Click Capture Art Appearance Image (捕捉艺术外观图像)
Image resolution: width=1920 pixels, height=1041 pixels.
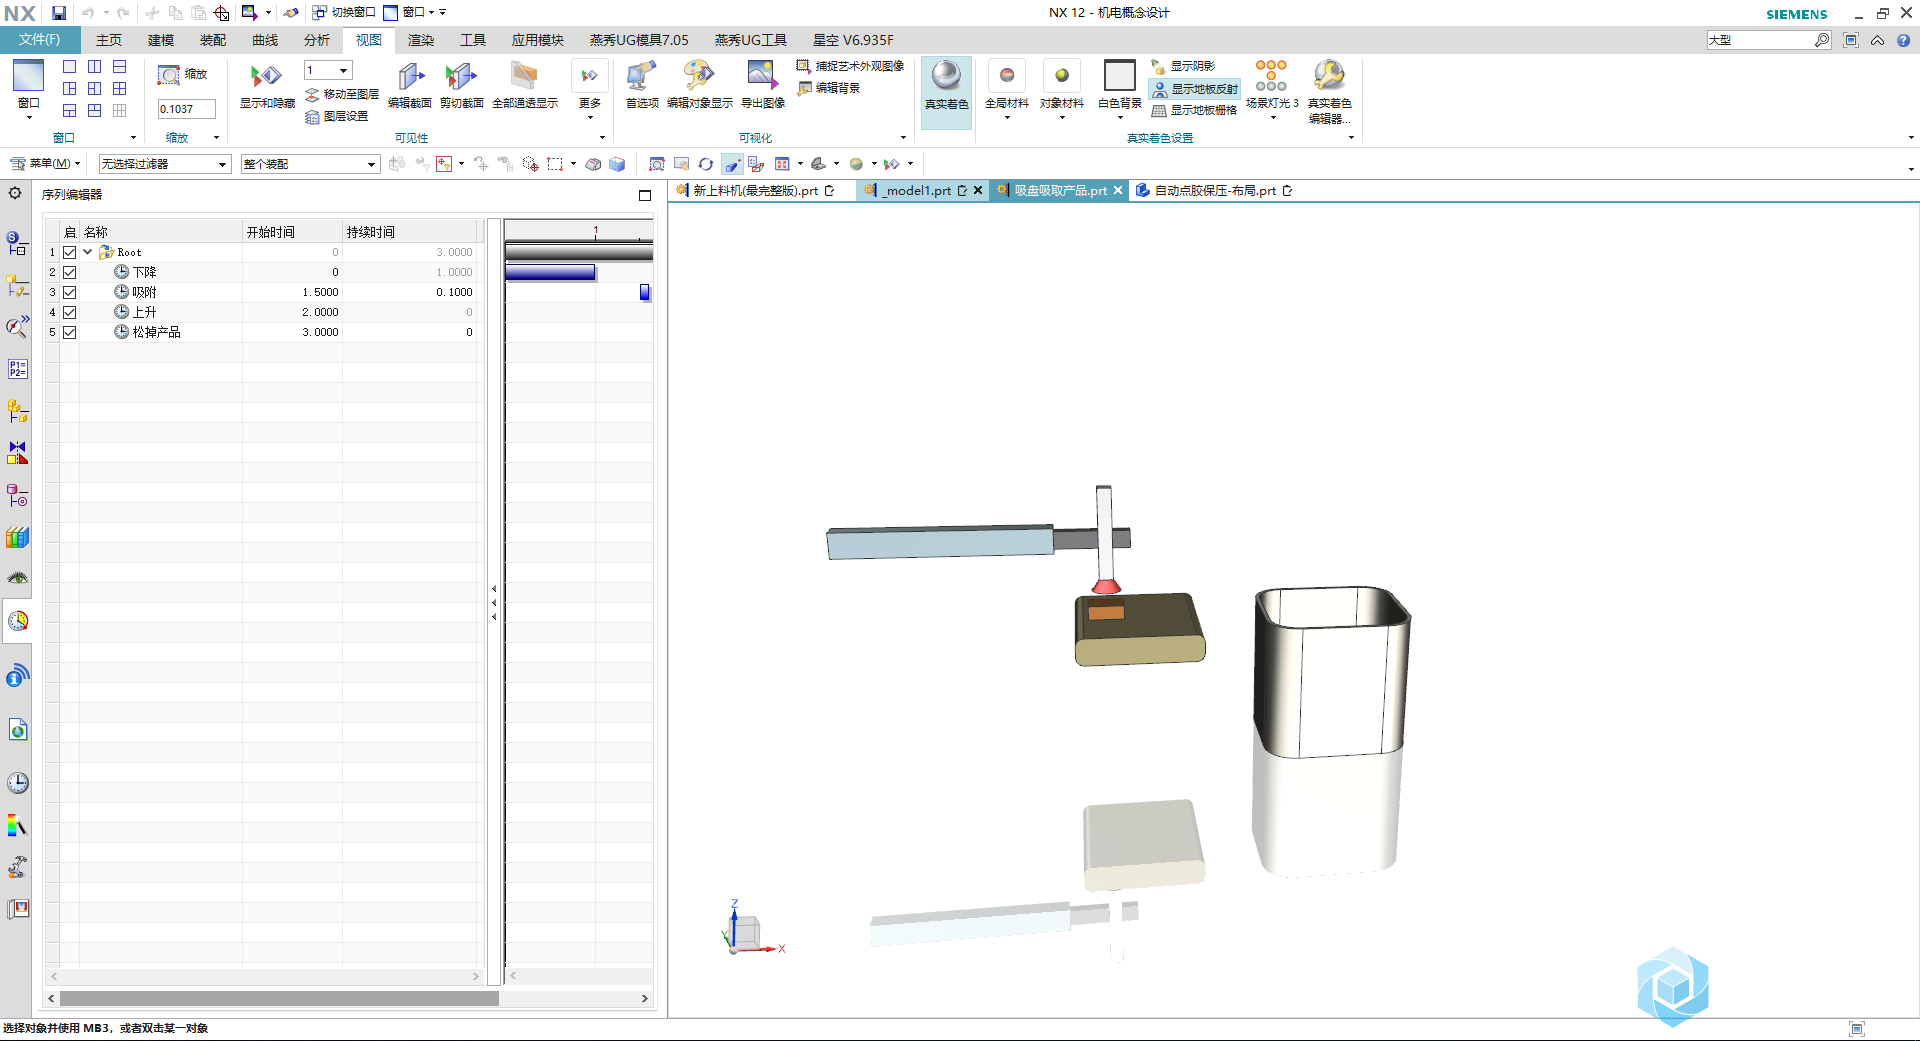[x=850, y=66]
